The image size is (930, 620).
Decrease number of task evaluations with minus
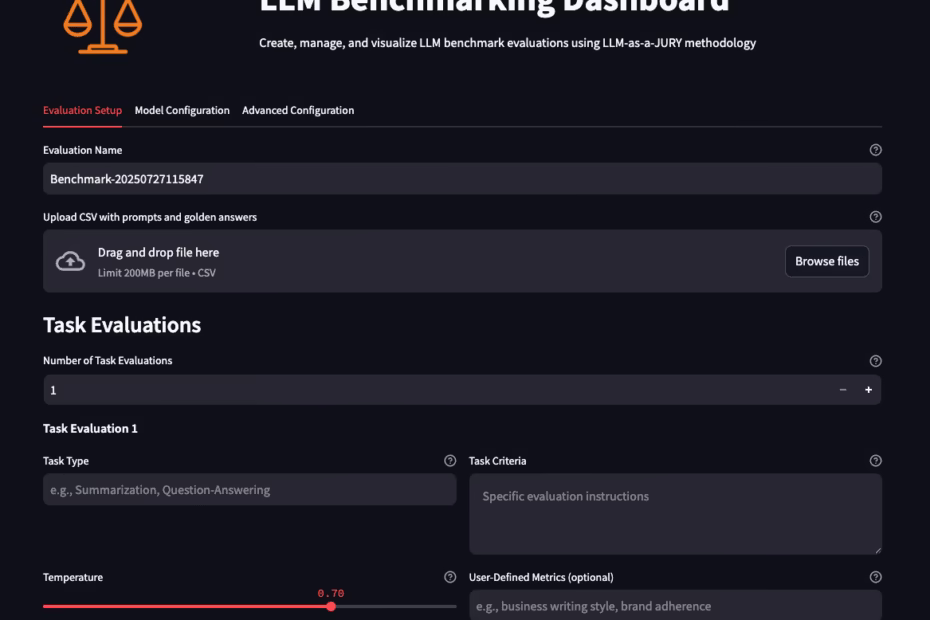[x=843, y=390]
